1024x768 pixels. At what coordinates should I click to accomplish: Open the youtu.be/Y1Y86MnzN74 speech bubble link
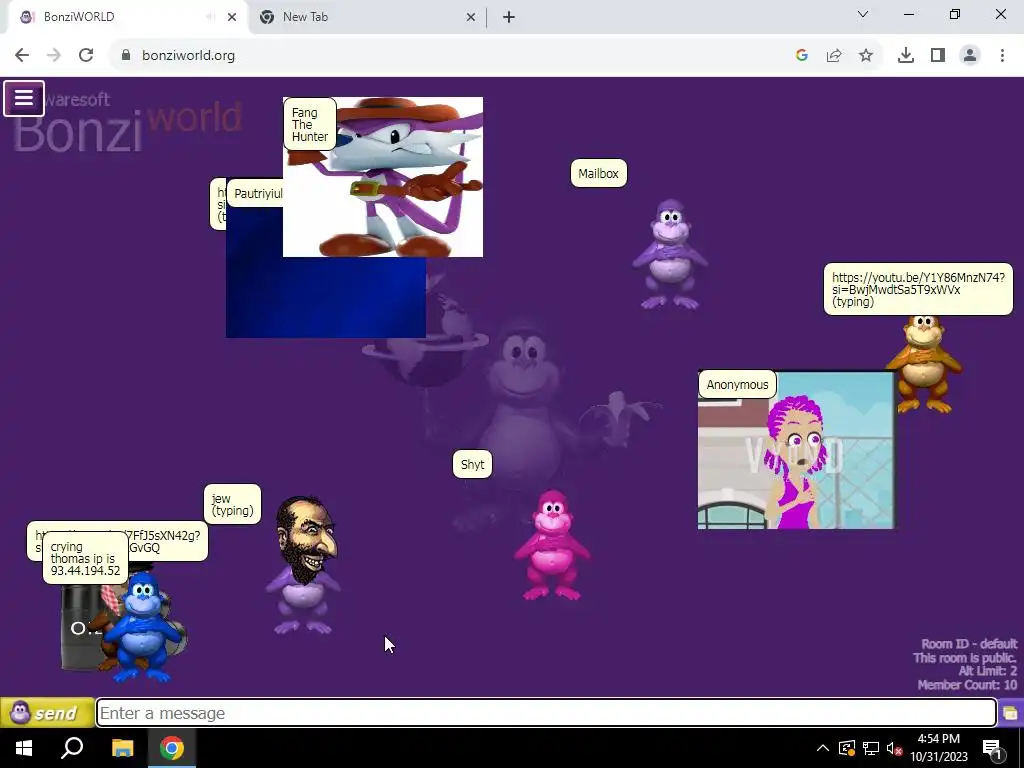pyautogui.click(x=918, y=289)
